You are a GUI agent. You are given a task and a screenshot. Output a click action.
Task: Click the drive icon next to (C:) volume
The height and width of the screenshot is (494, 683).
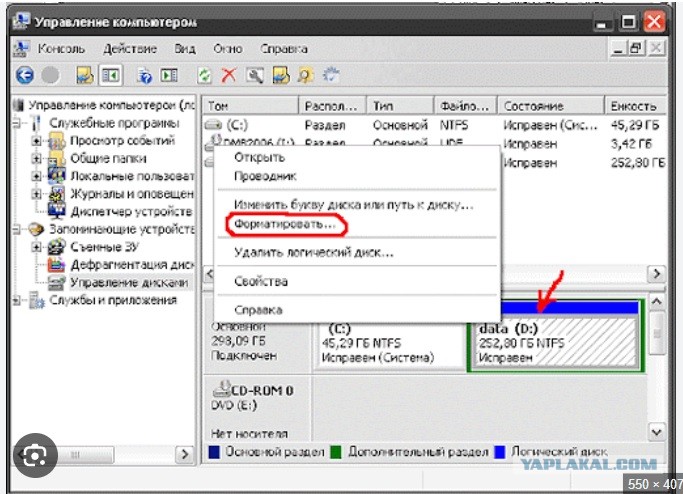click(213, 125)
